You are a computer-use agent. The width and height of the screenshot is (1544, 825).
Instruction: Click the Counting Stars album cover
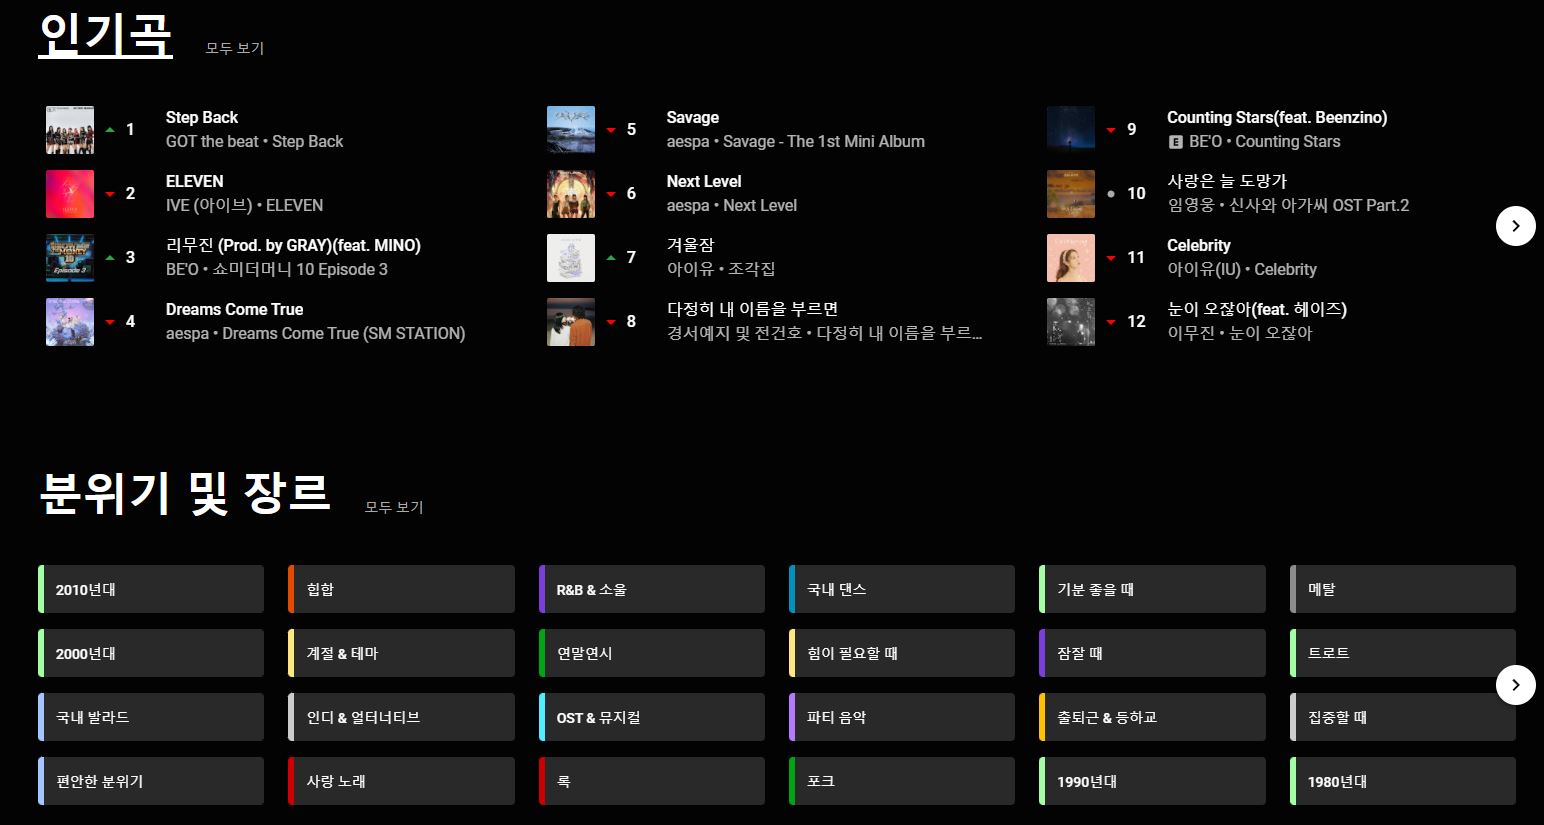click(1071, 130)
